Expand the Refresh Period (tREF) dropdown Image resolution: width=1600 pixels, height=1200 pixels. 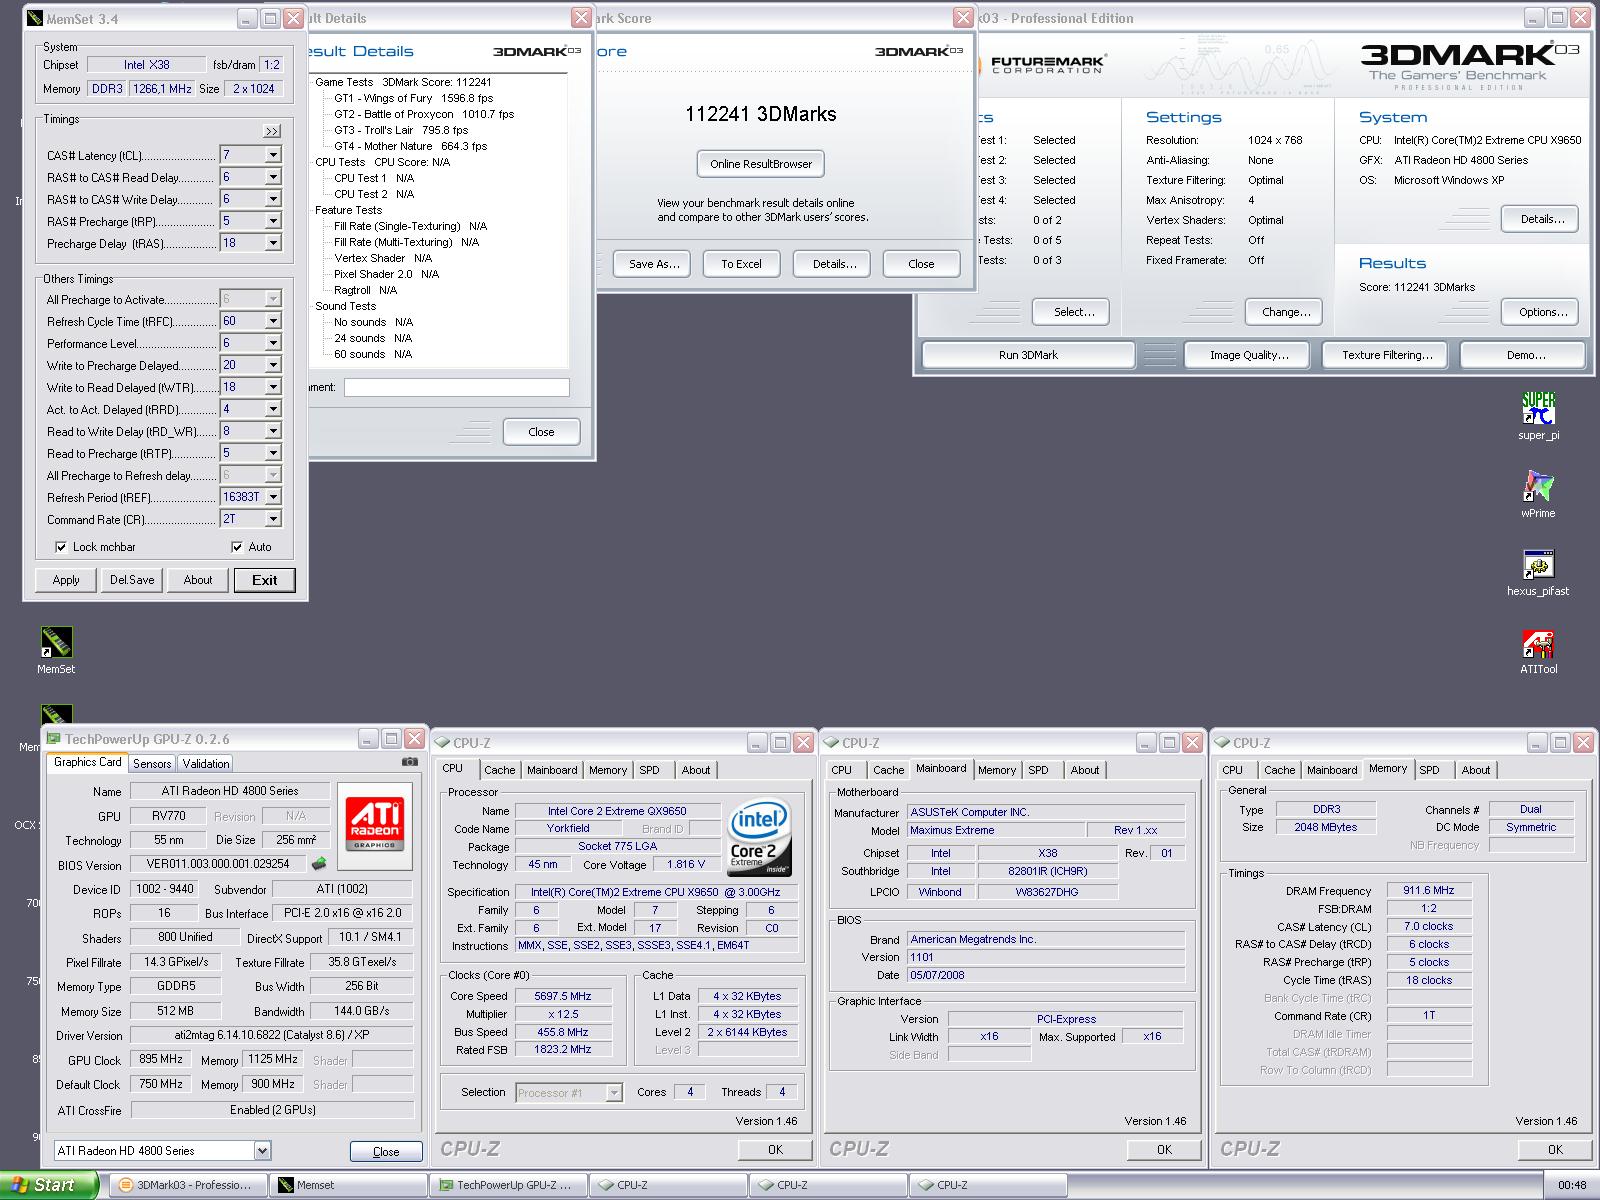click(x=272, y=497)
